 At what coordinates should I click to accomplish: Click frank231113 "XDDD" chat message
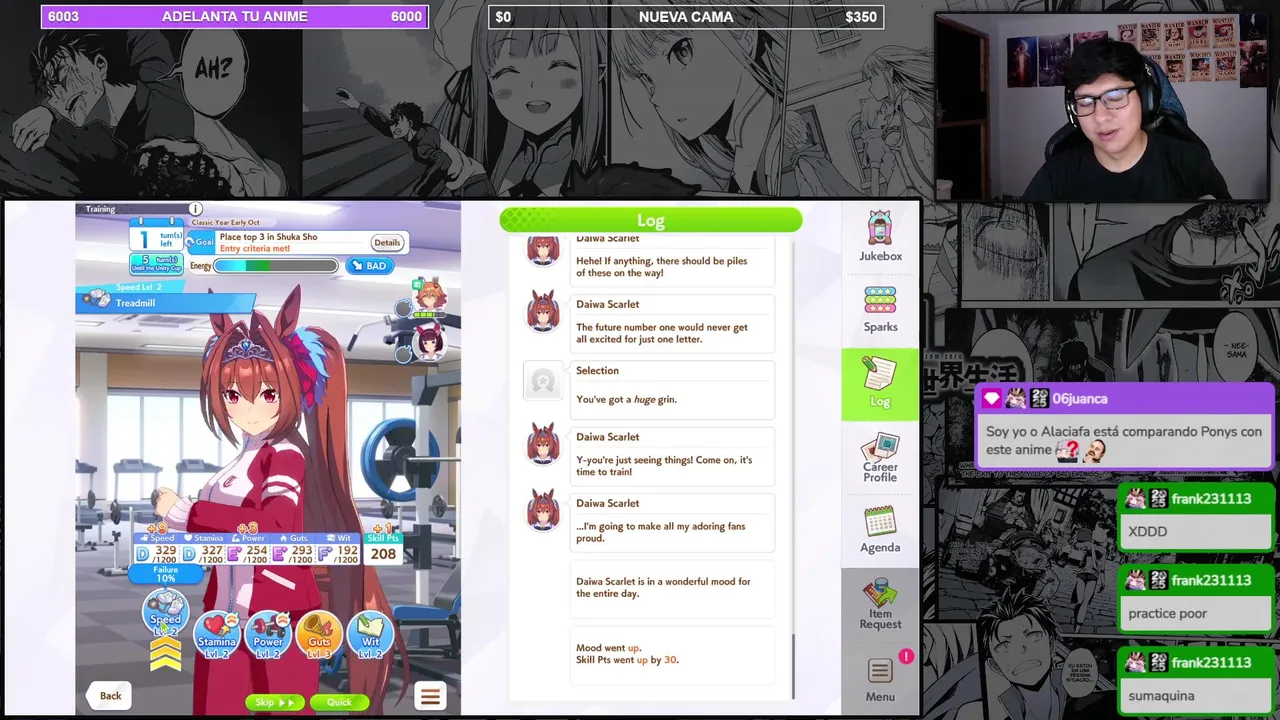[x=1195, y=517]
